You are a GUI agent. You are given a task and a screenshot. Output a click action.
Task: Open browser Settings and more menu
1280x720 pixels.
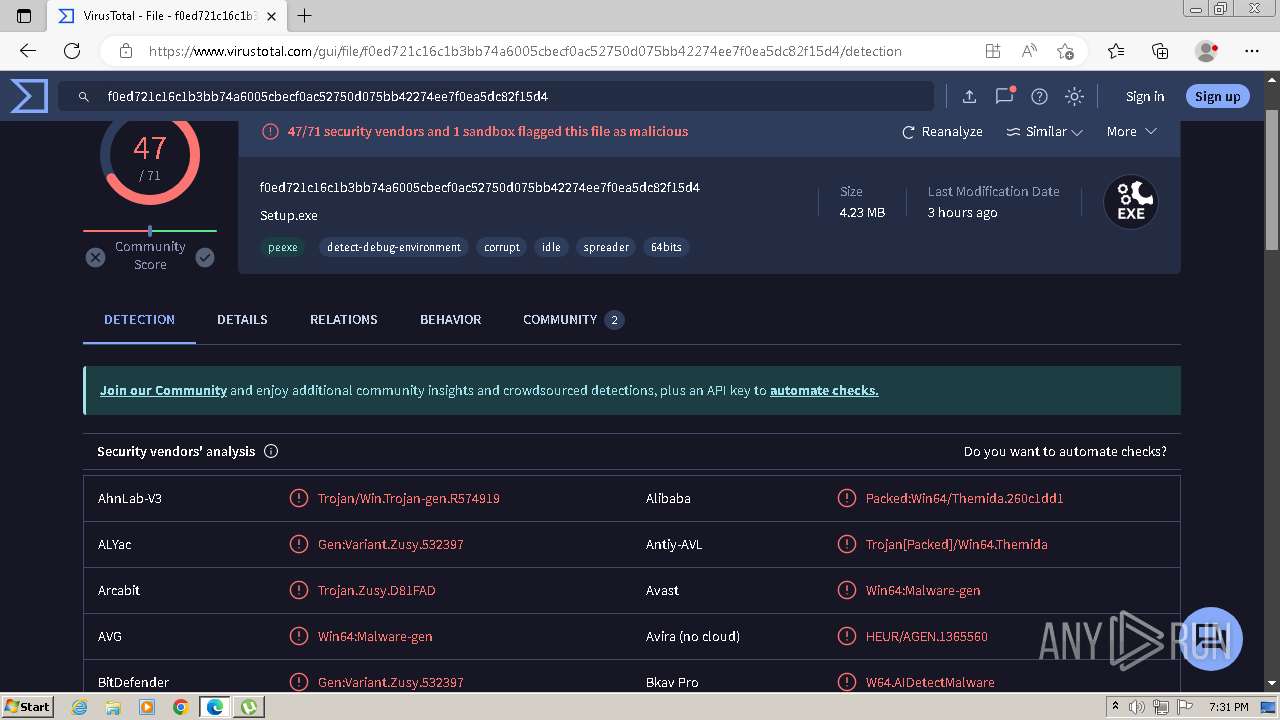click(1252, 51)
